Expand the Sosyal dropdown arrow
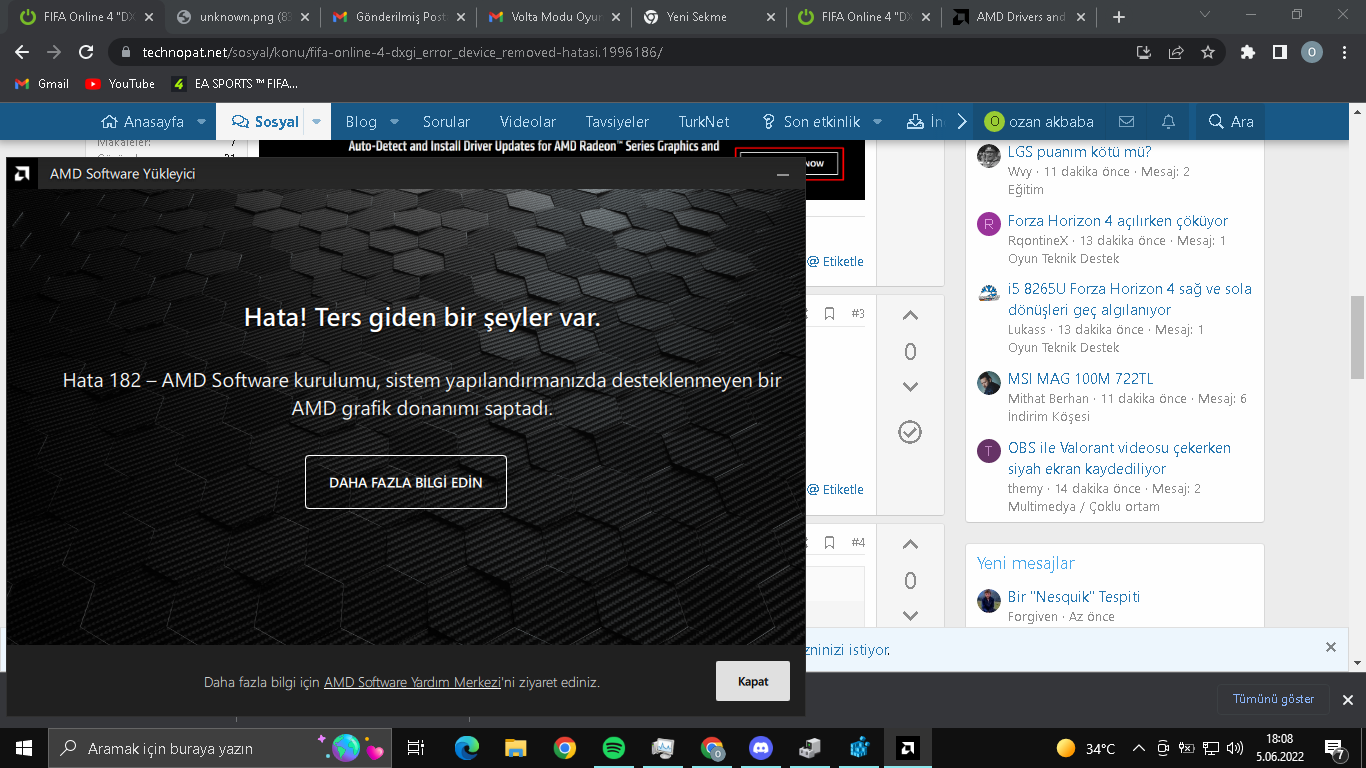This screenshot has width=1366, height=768. pyautogui.click(x=317, y=122)
